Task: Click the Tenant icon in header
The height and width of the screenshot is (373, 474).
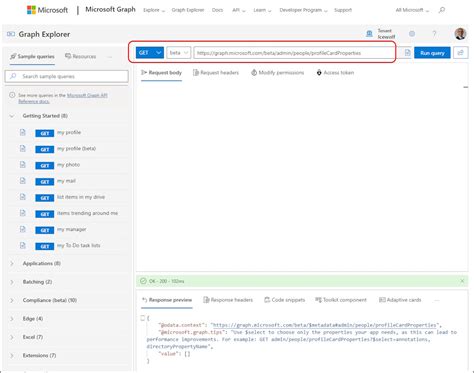Action: point(369,34)
